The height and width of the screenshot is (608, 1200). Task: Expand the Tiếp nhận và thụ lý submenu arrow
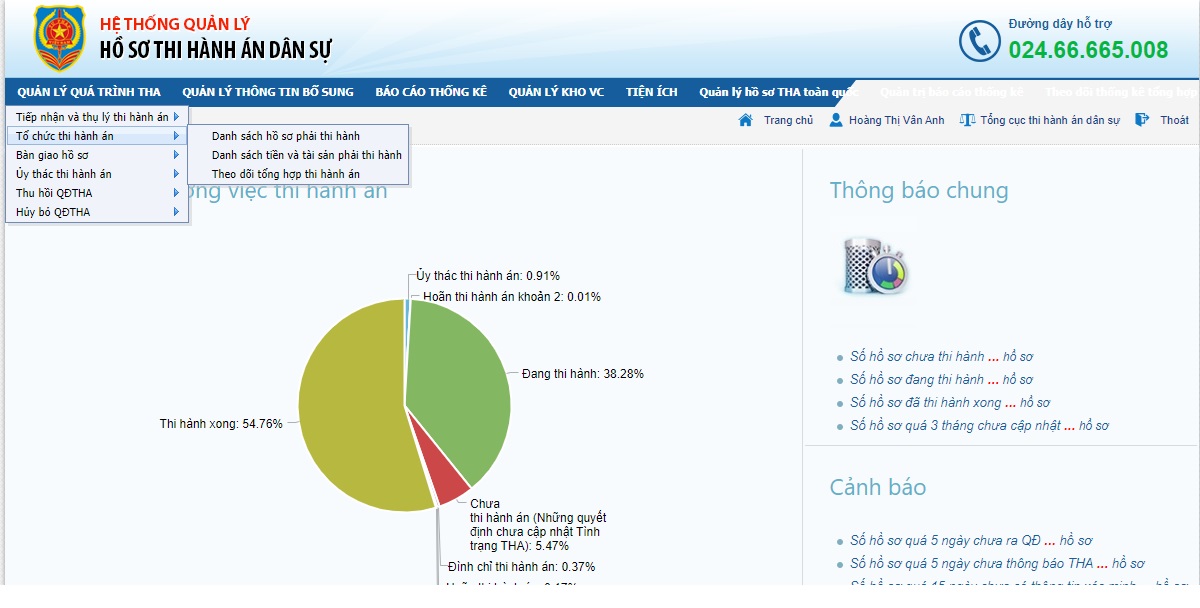(x=176, y=117)
